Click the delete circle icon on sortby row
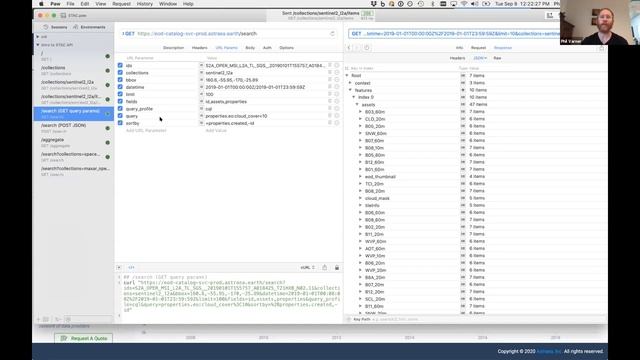The width and height of the screenshot is (640, 360). click(337, 123)
